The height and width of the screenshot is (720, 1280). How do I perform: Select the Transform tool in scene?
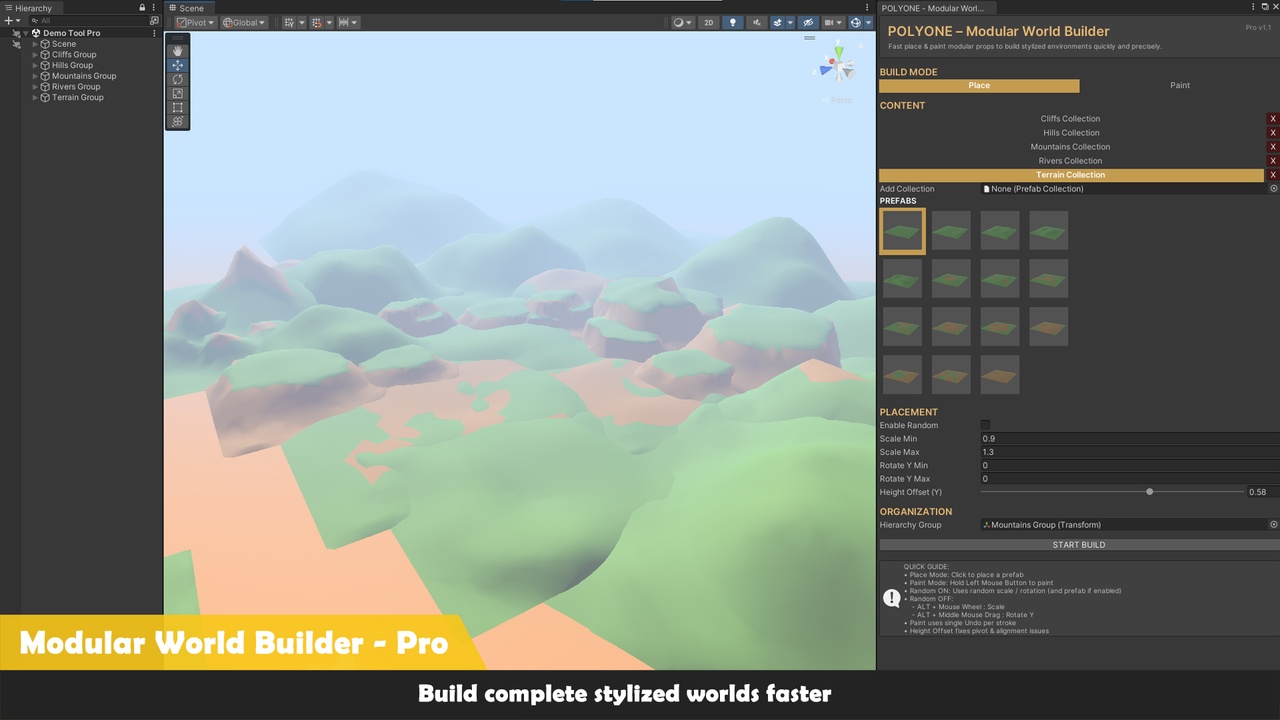(x=178, y=121)
